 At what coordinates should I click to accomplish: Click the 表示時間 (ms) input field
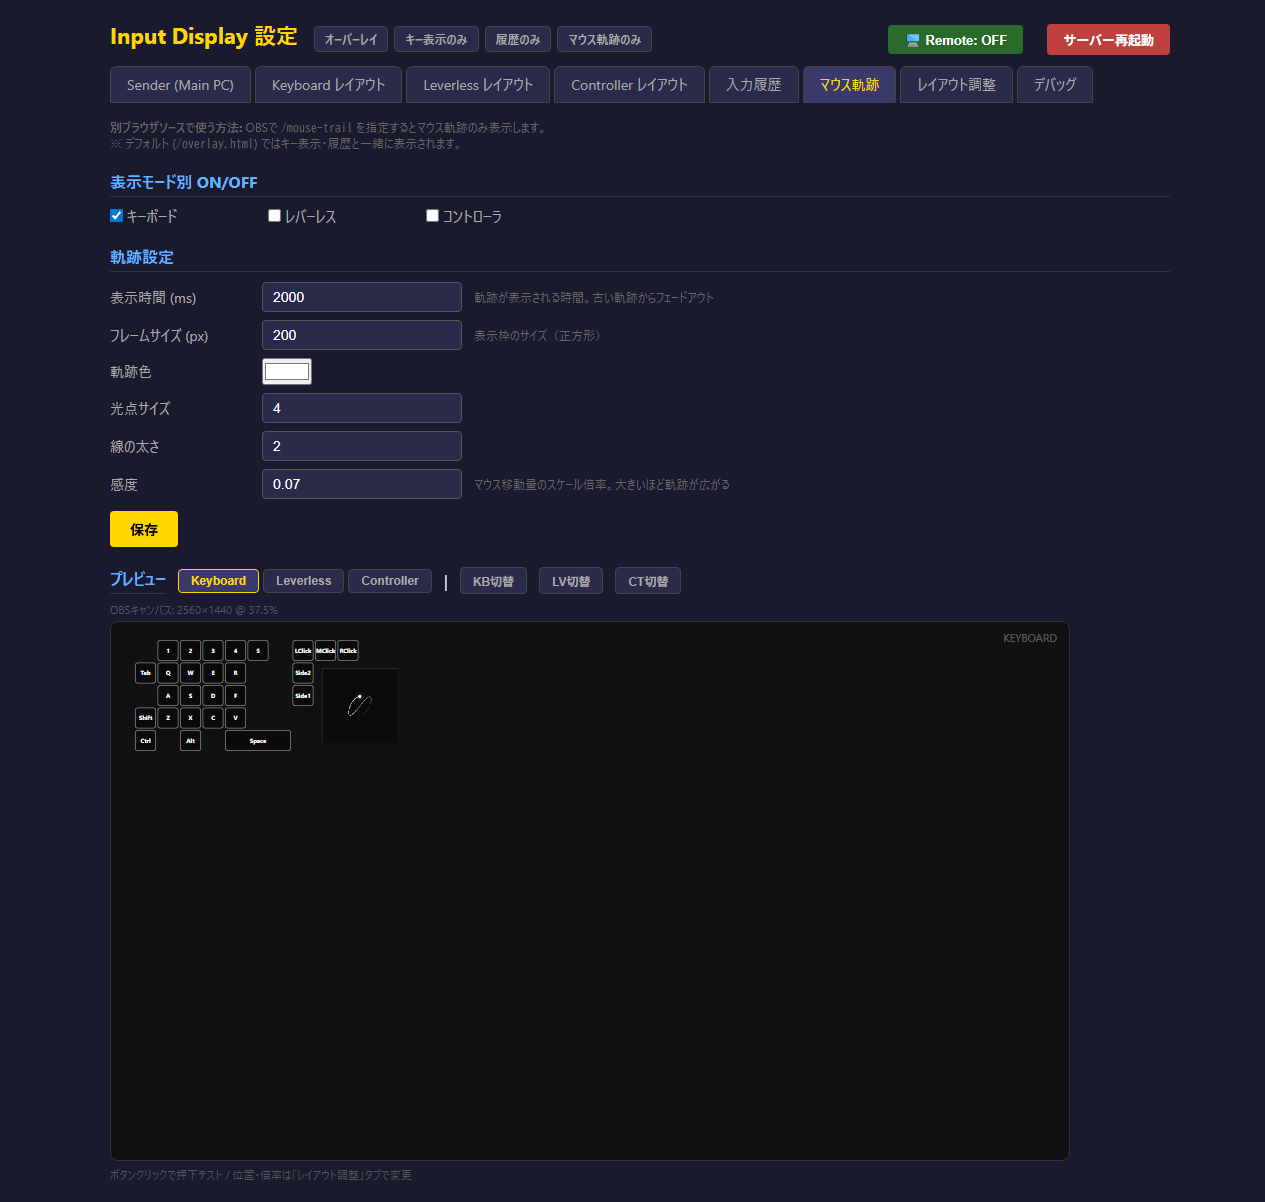361,297
